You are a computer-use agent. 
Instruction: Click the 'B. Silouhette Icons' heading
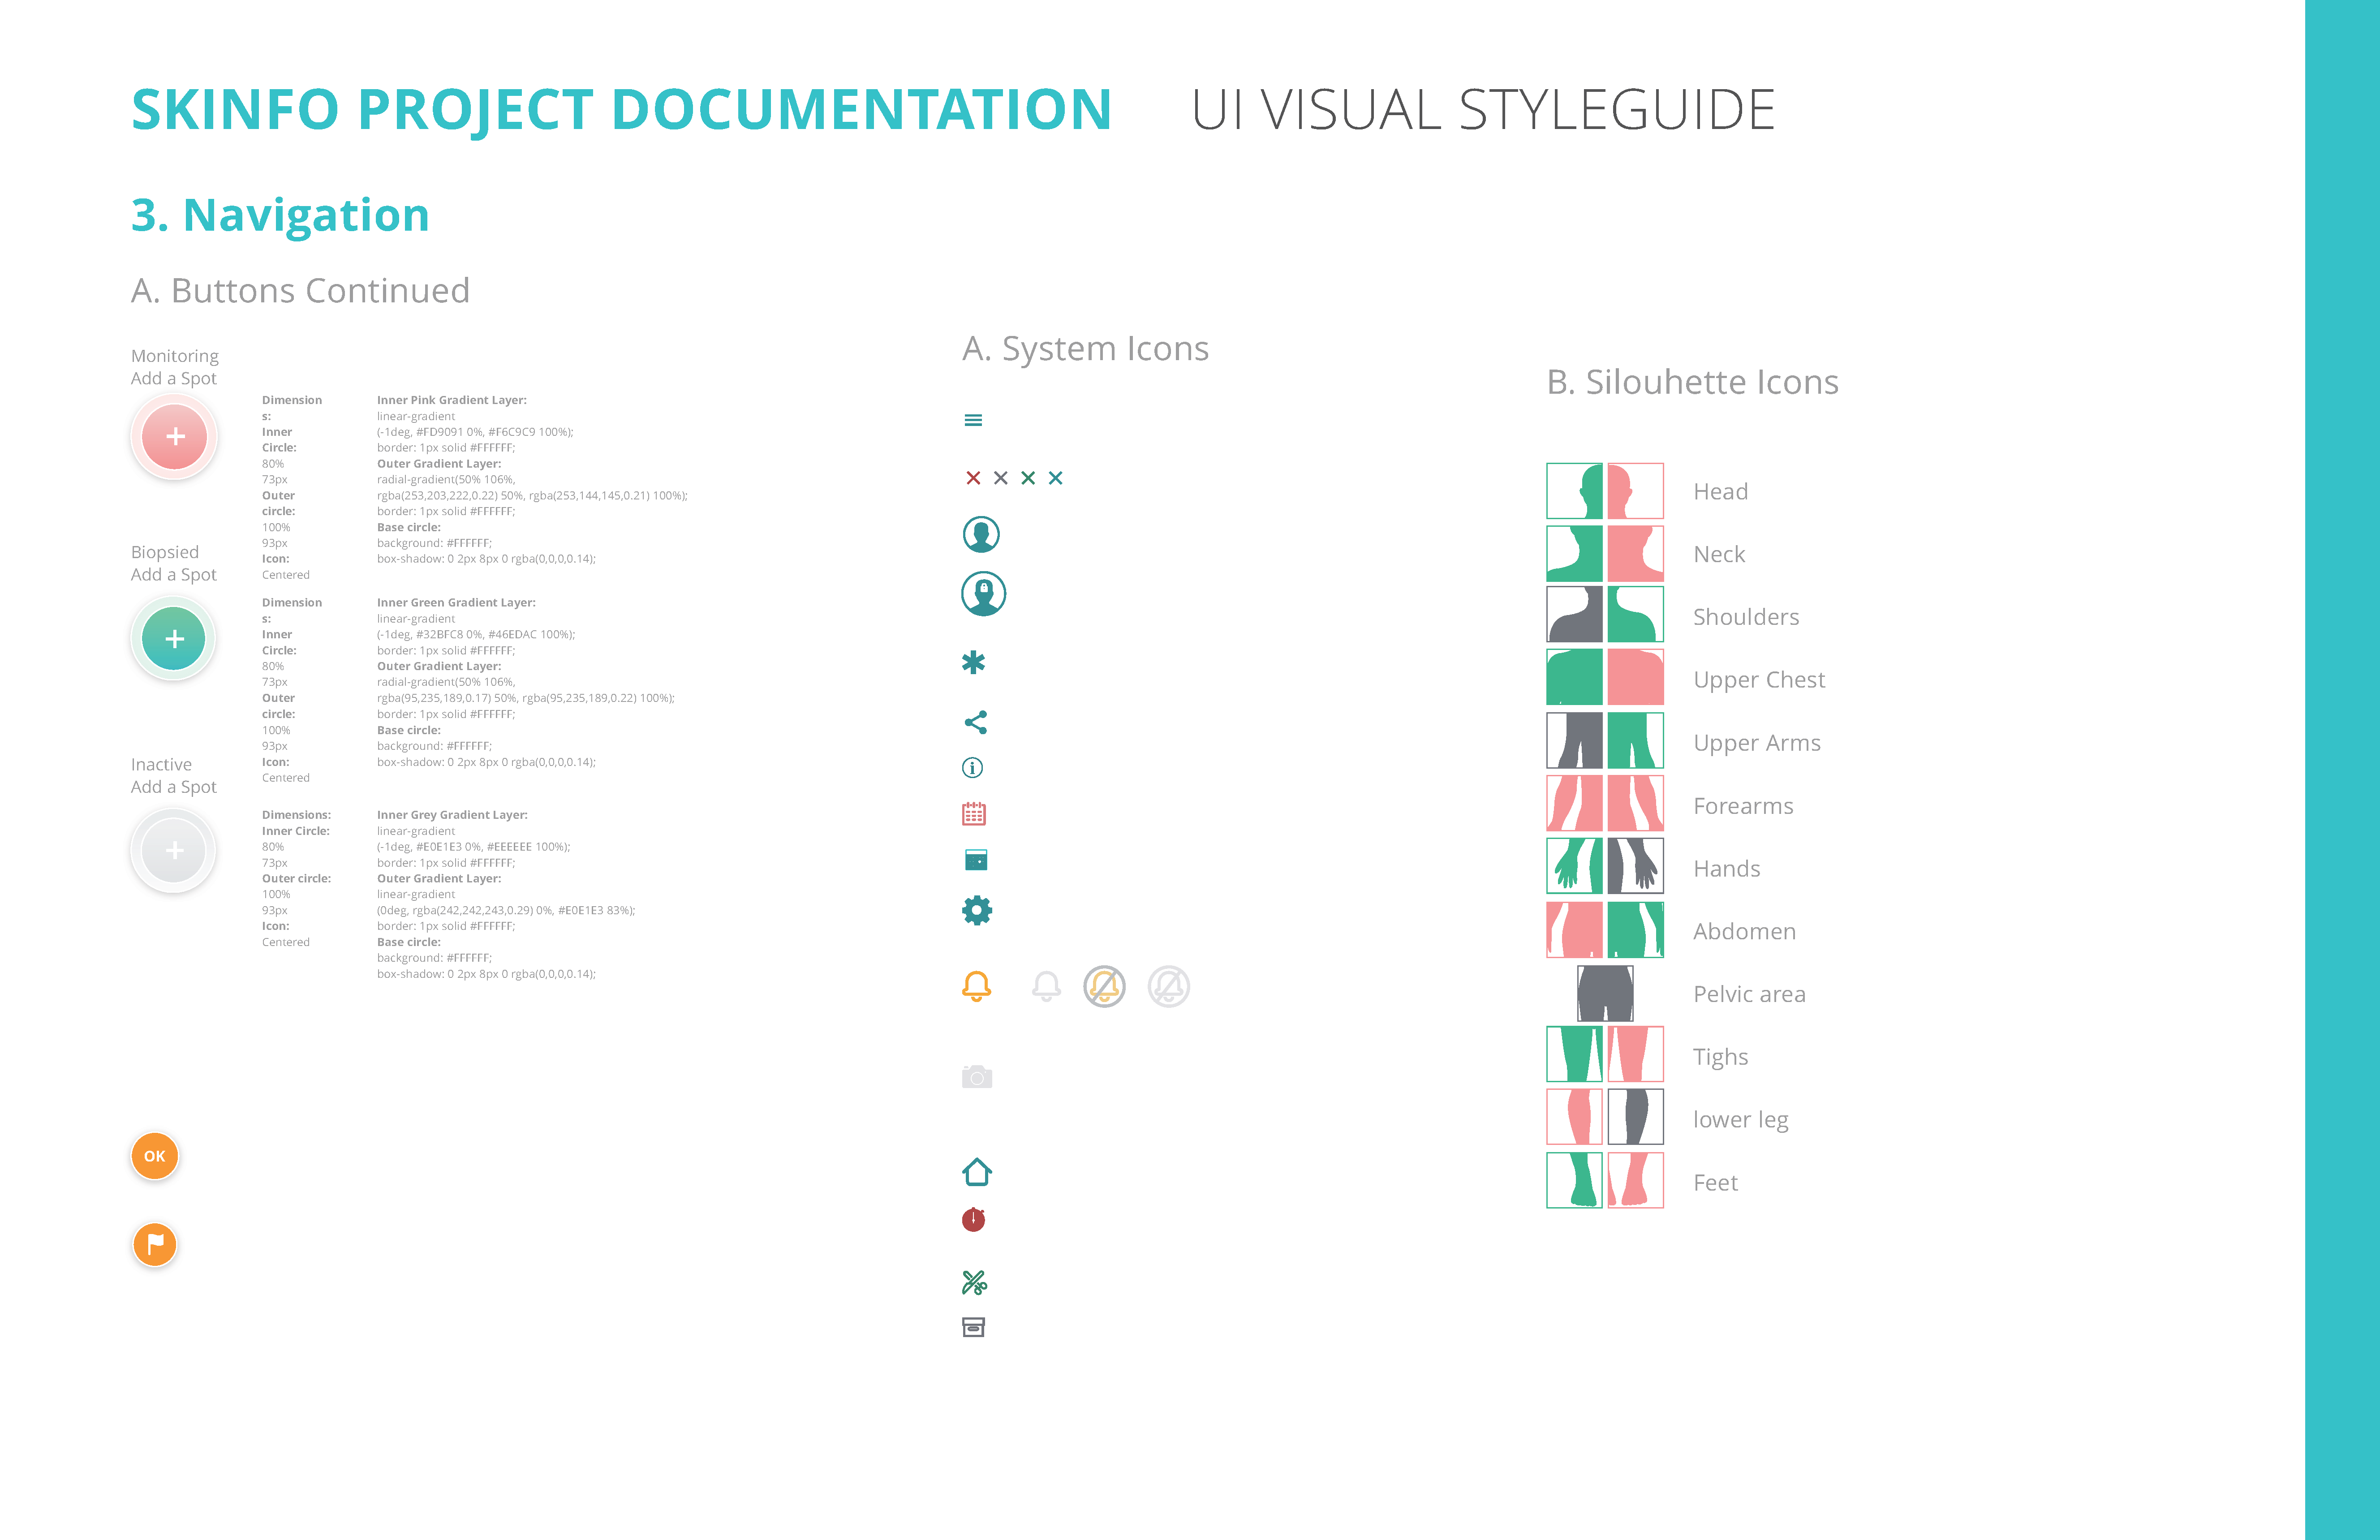coord(1693,382)
